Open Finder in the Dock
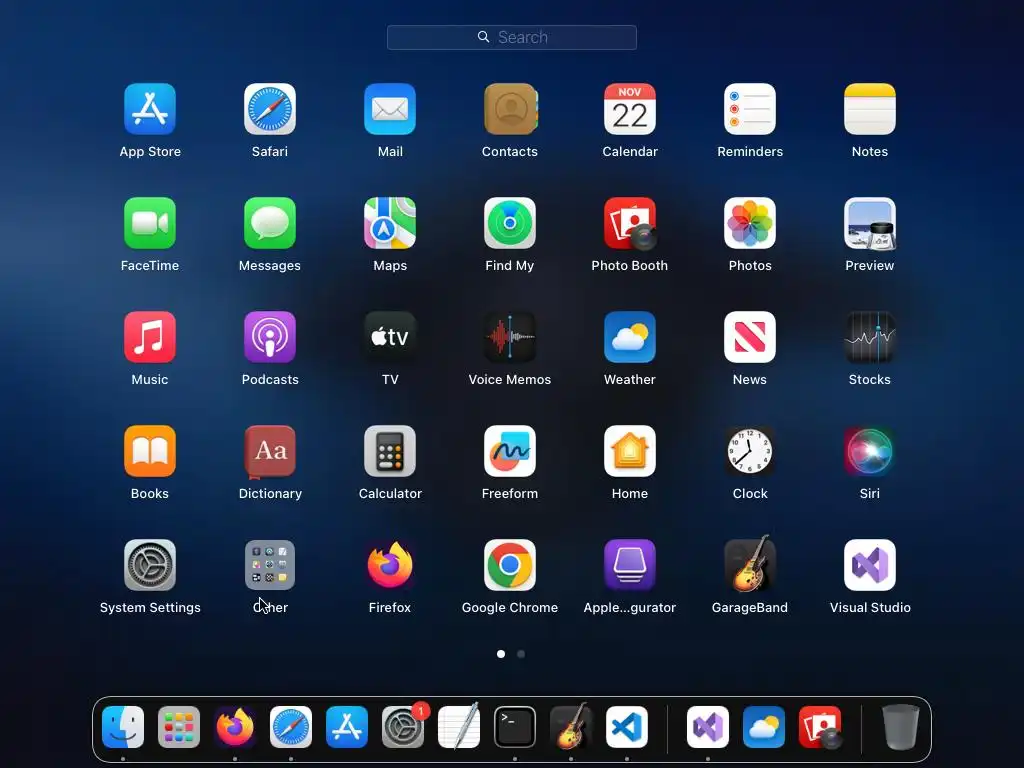Viewport: 1024px width, 768px height. point(123,727)
